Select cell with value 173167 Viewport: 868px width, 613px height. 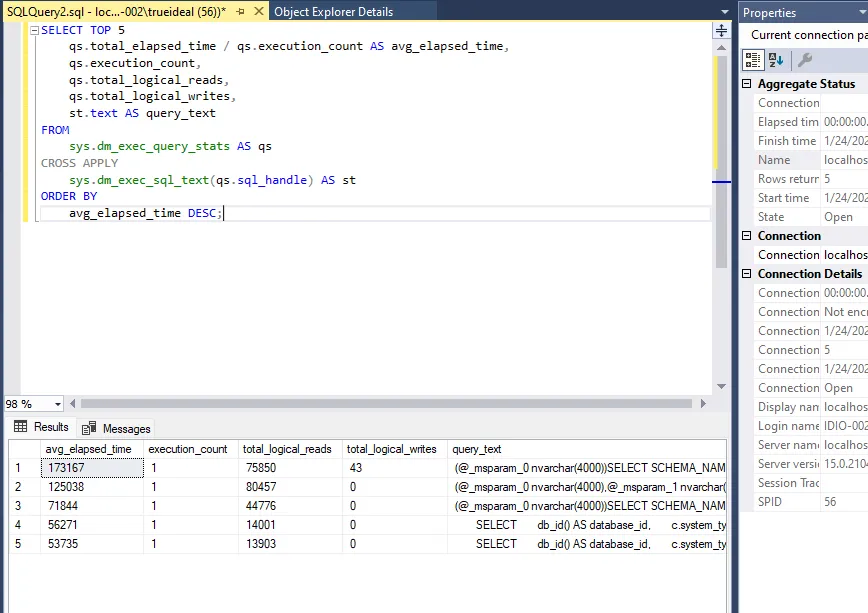coord(91,468)
